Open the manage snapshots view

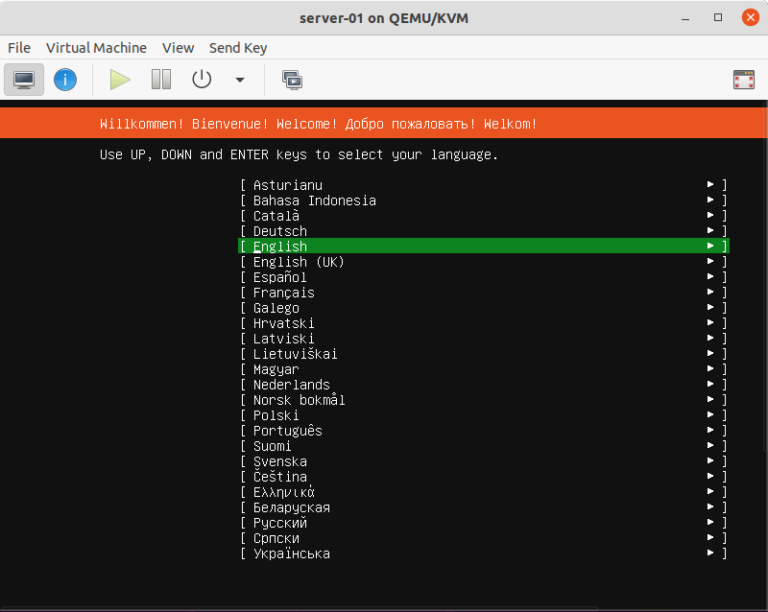292,80
